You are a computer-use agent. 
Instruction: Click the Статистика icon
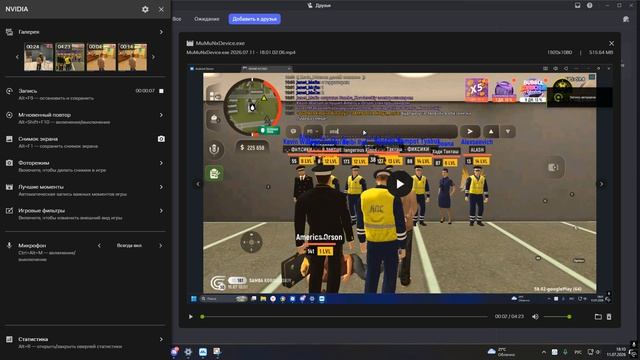pos(9,339)
